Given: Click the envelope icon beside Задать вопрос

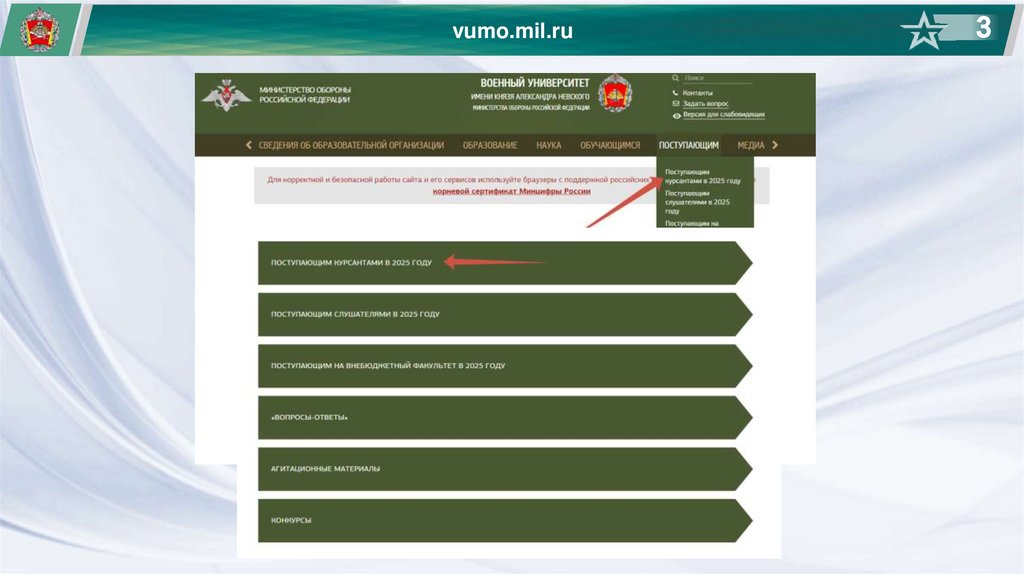Looking at the screenshot, I should (676, 103).
